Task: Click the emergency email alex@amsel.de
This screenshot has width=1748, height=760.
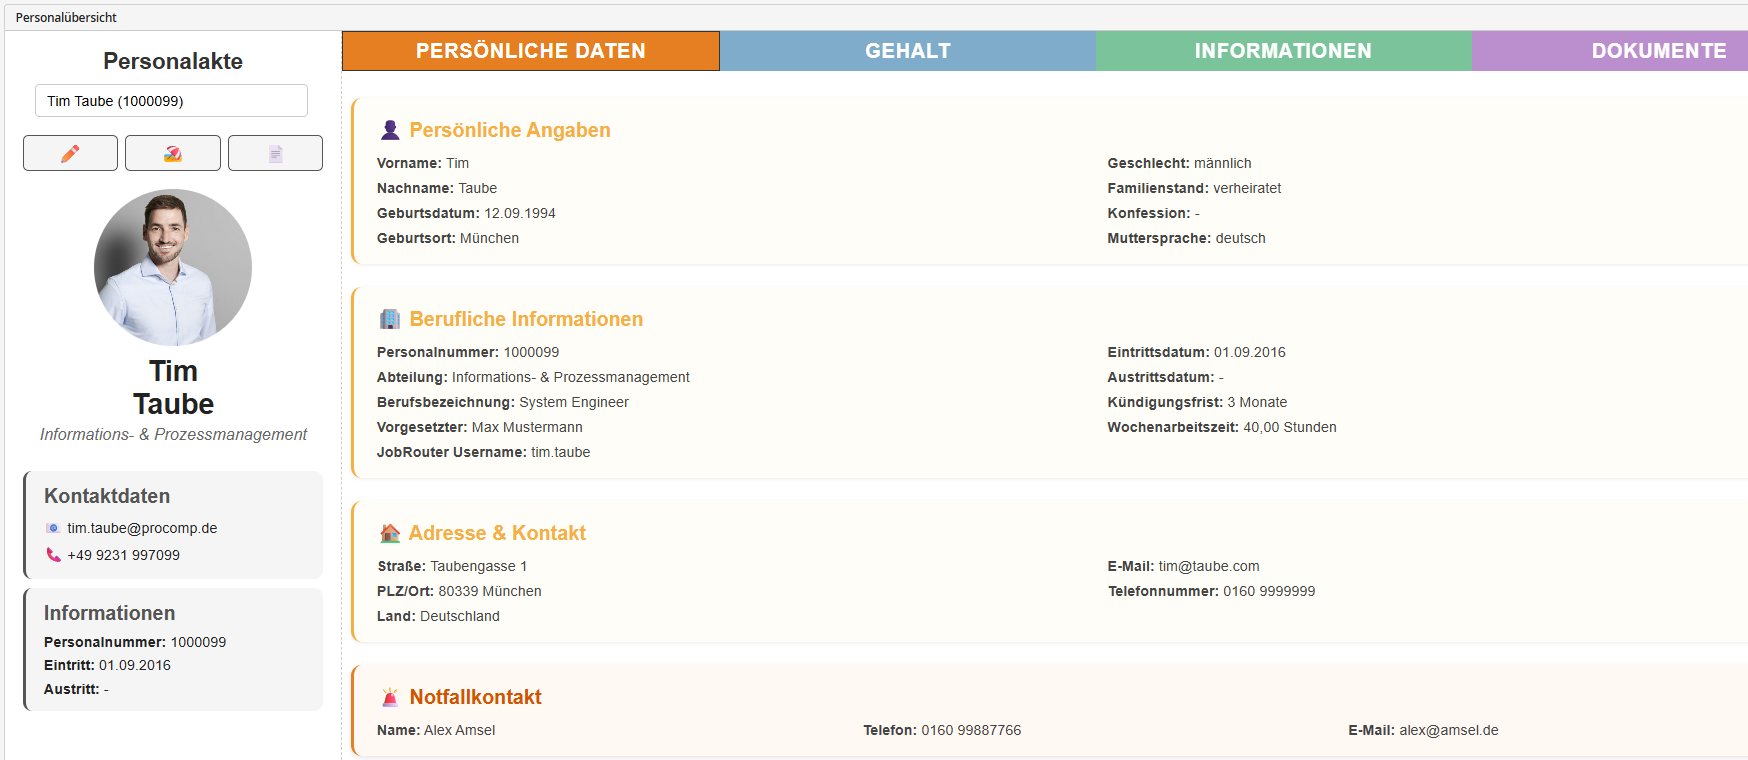Action: [x=1448, y=730]
